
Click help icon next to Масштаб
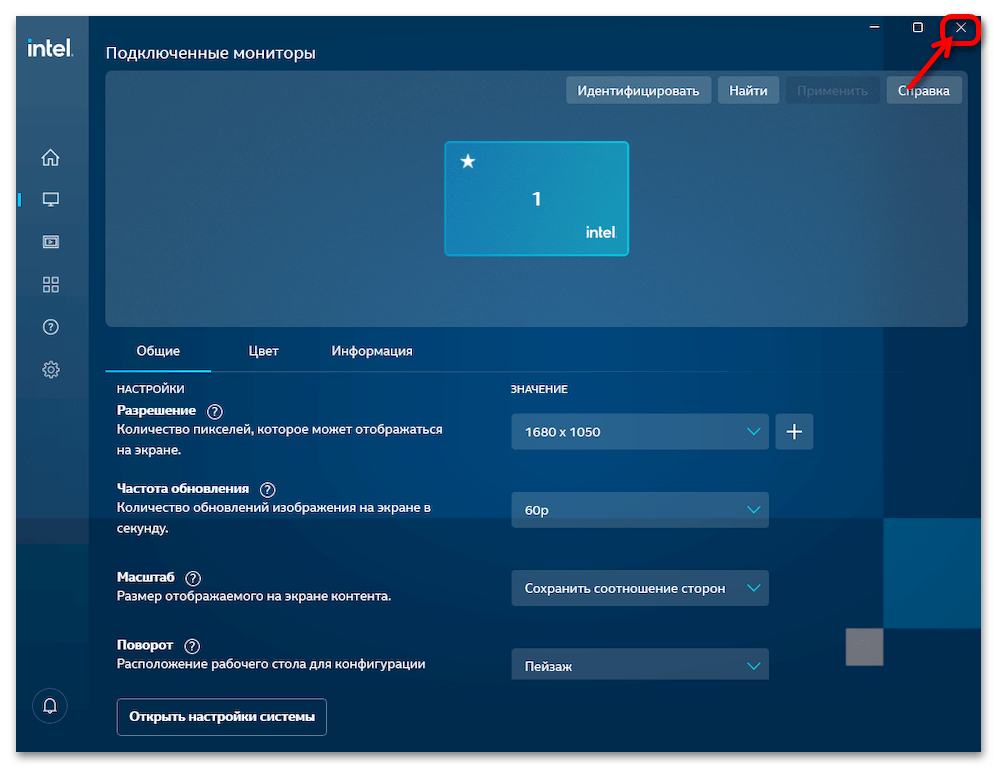tap(193, 578)
